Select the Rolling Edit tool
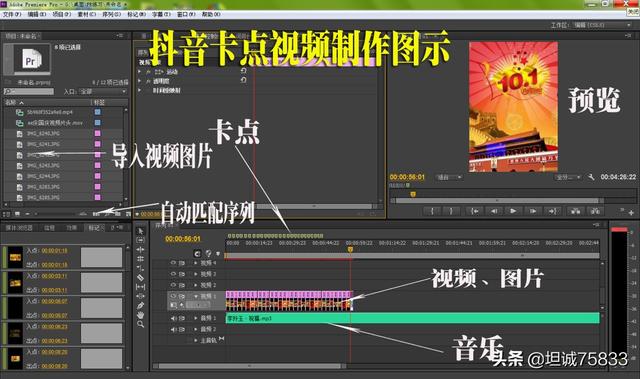 point(140,259)
